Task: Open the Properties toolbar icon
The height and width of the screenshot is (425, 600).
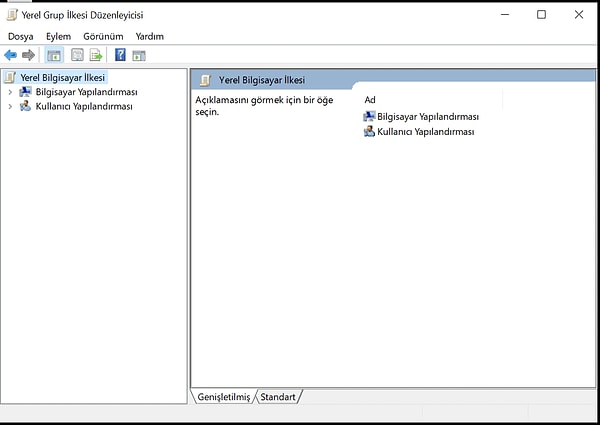Action: [77, 55]
